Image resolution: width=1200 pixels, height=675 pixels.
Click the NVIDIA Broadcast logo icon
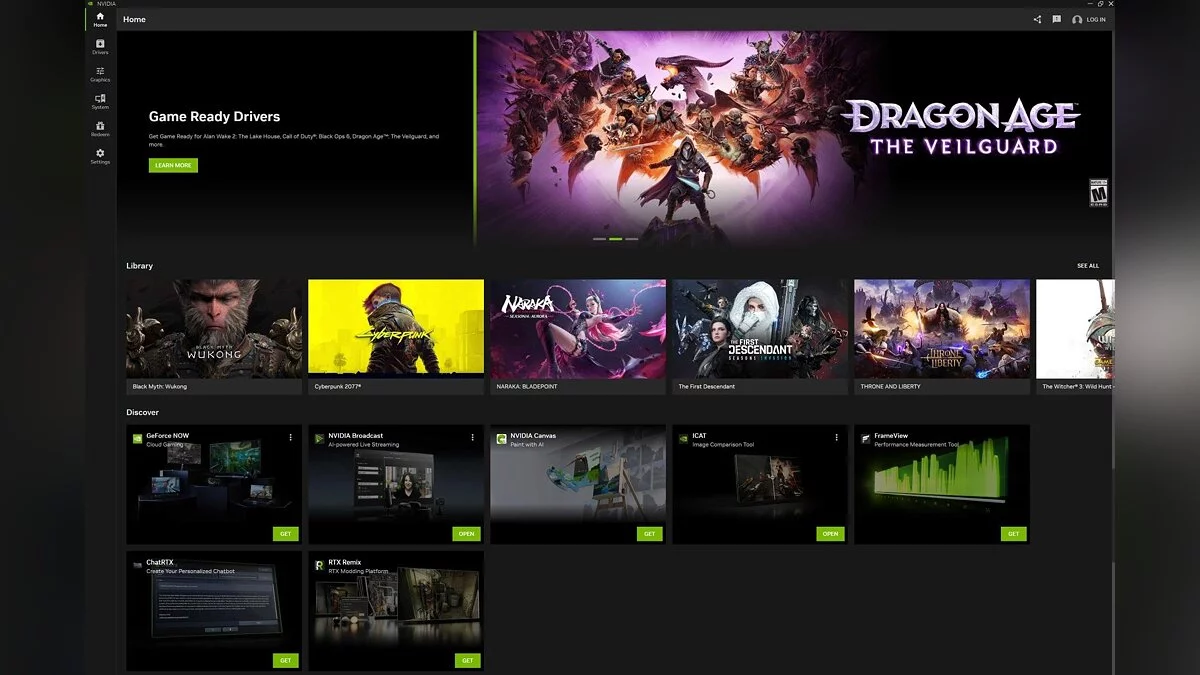click(x=319, y=438)
